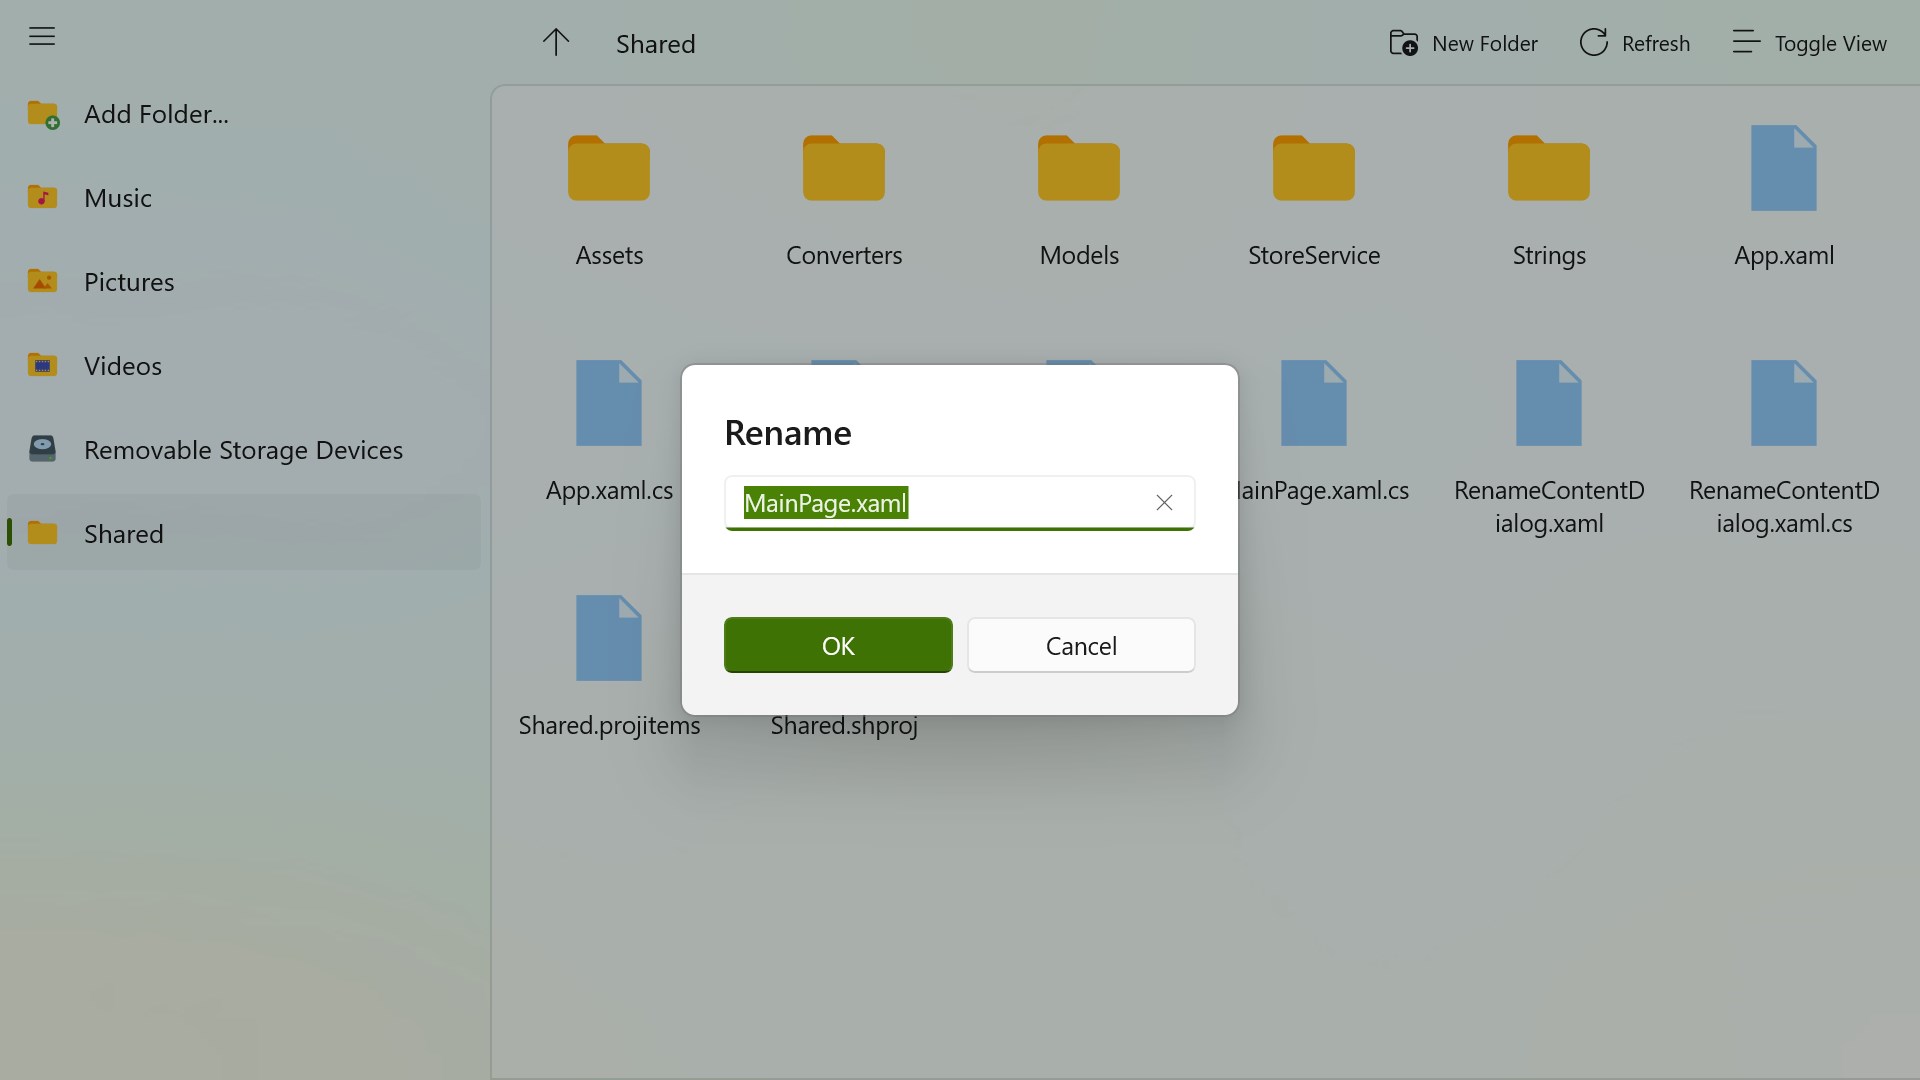Click the New Folder label
This screenshot has width=1920, height=1080.
1485,43
